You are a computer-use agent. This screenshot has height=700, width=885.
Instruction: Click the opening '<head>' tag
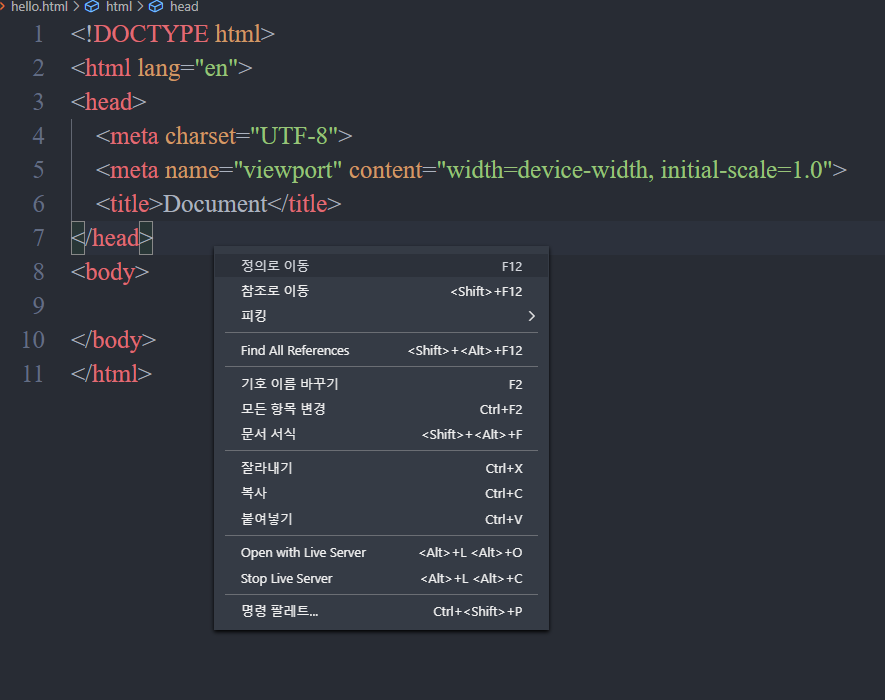pyautogui.click(x=108, y=102)
